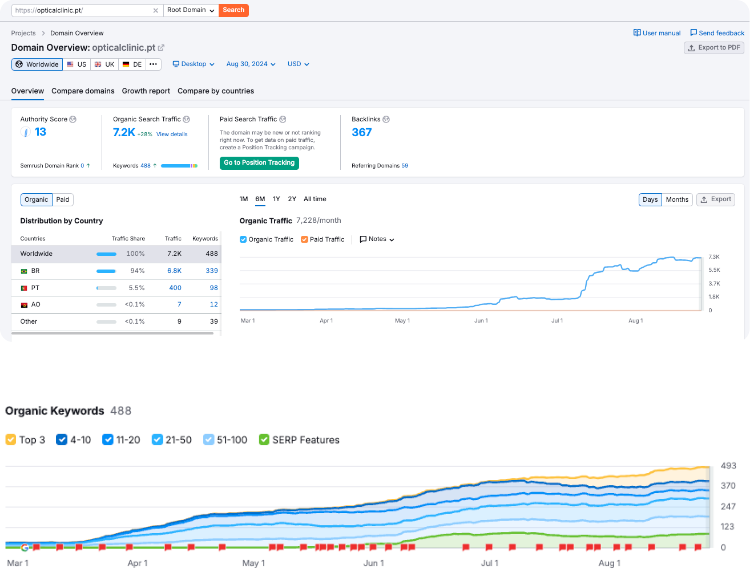Click the User manual book icon

(637, 33)
